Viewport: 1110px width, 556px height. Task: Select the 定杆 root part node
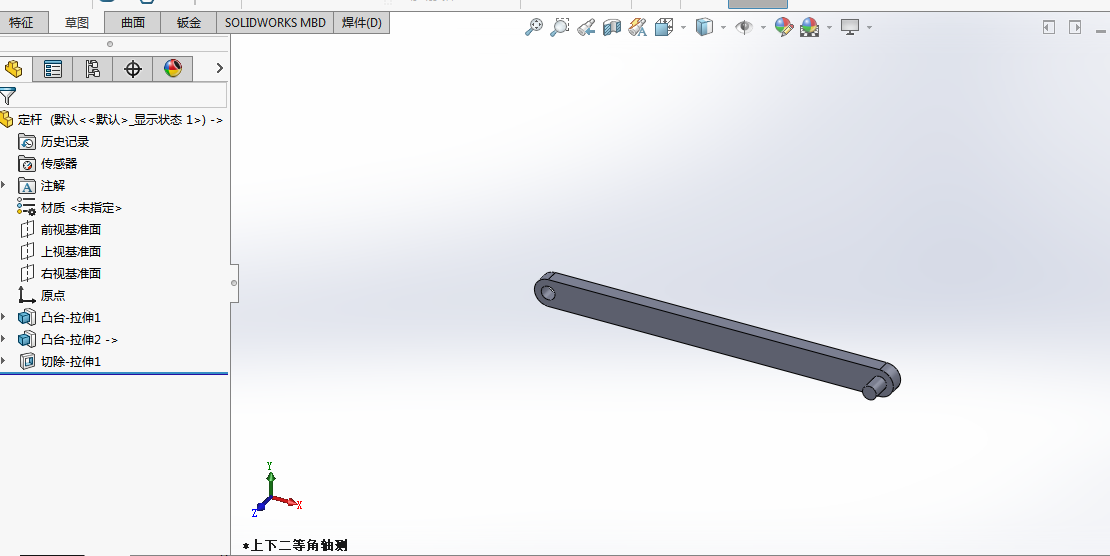coord(113,120)
